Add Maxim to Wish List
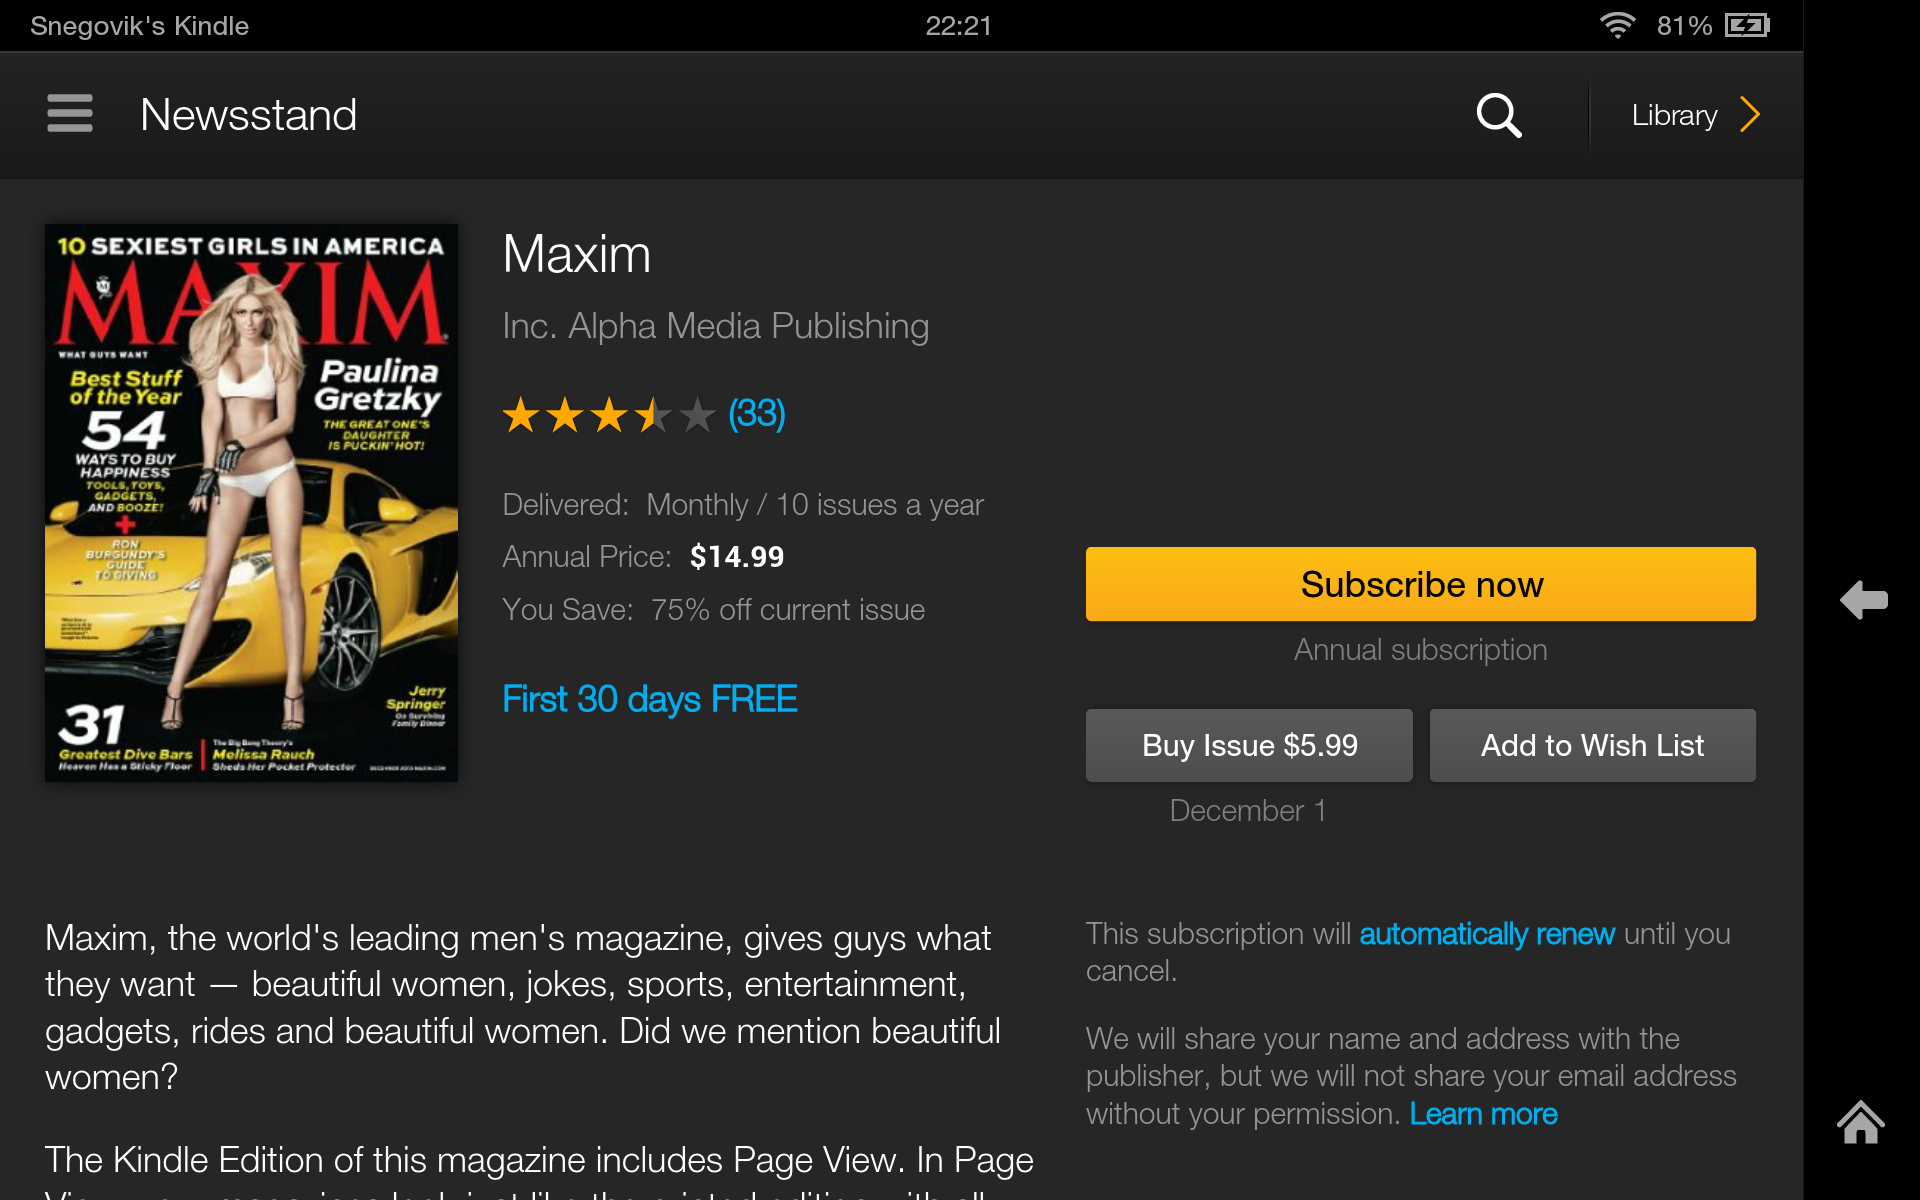1920x1200 pixels. [x=1592, y=745]
